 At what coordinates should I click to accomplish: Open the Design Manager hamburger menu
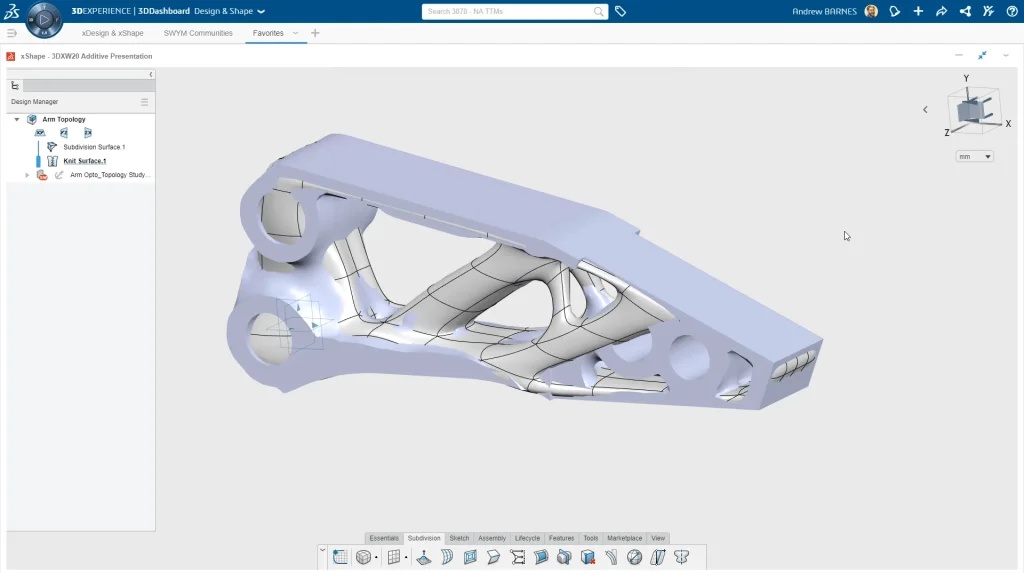click(144, 102)
